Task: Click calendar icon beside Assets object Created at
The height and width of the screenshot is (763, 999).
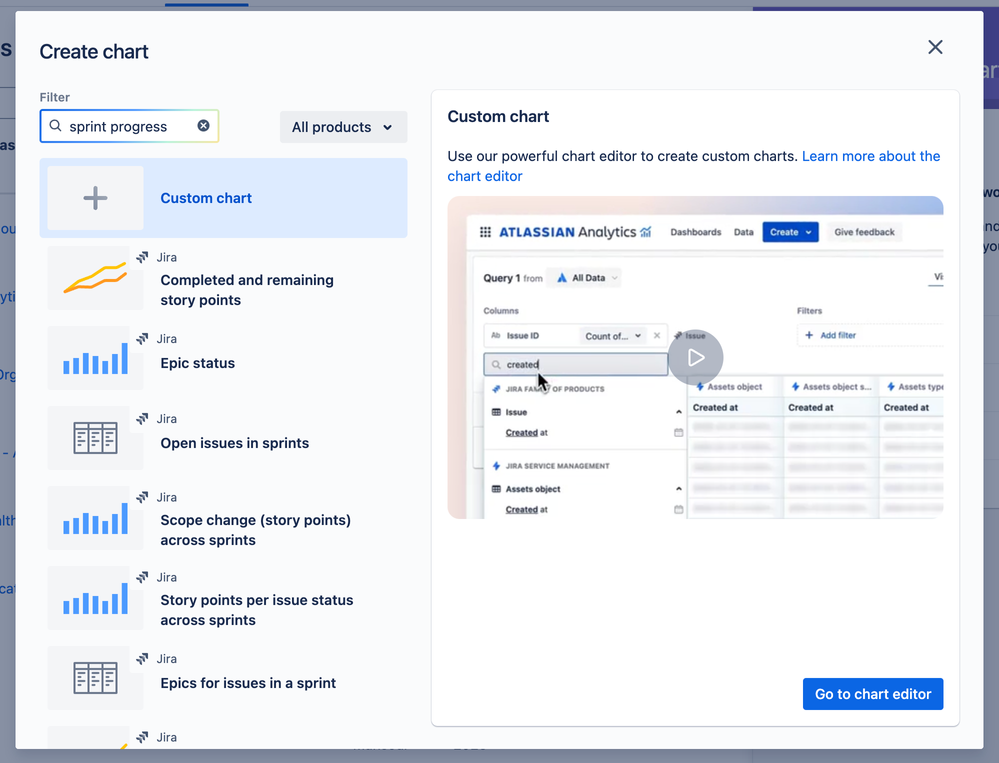Action: [x=679, y=510]
